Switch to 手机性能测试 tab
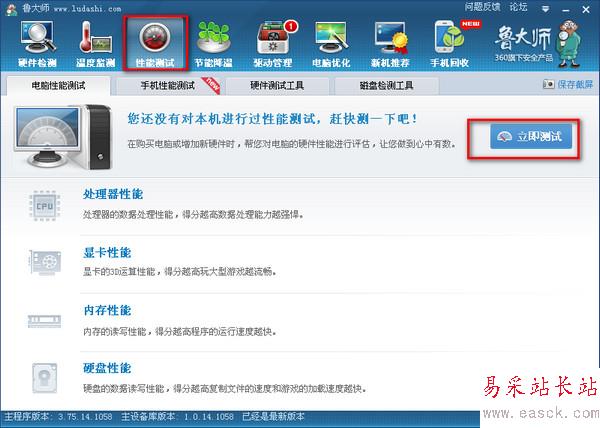 [x=168, y=85]
